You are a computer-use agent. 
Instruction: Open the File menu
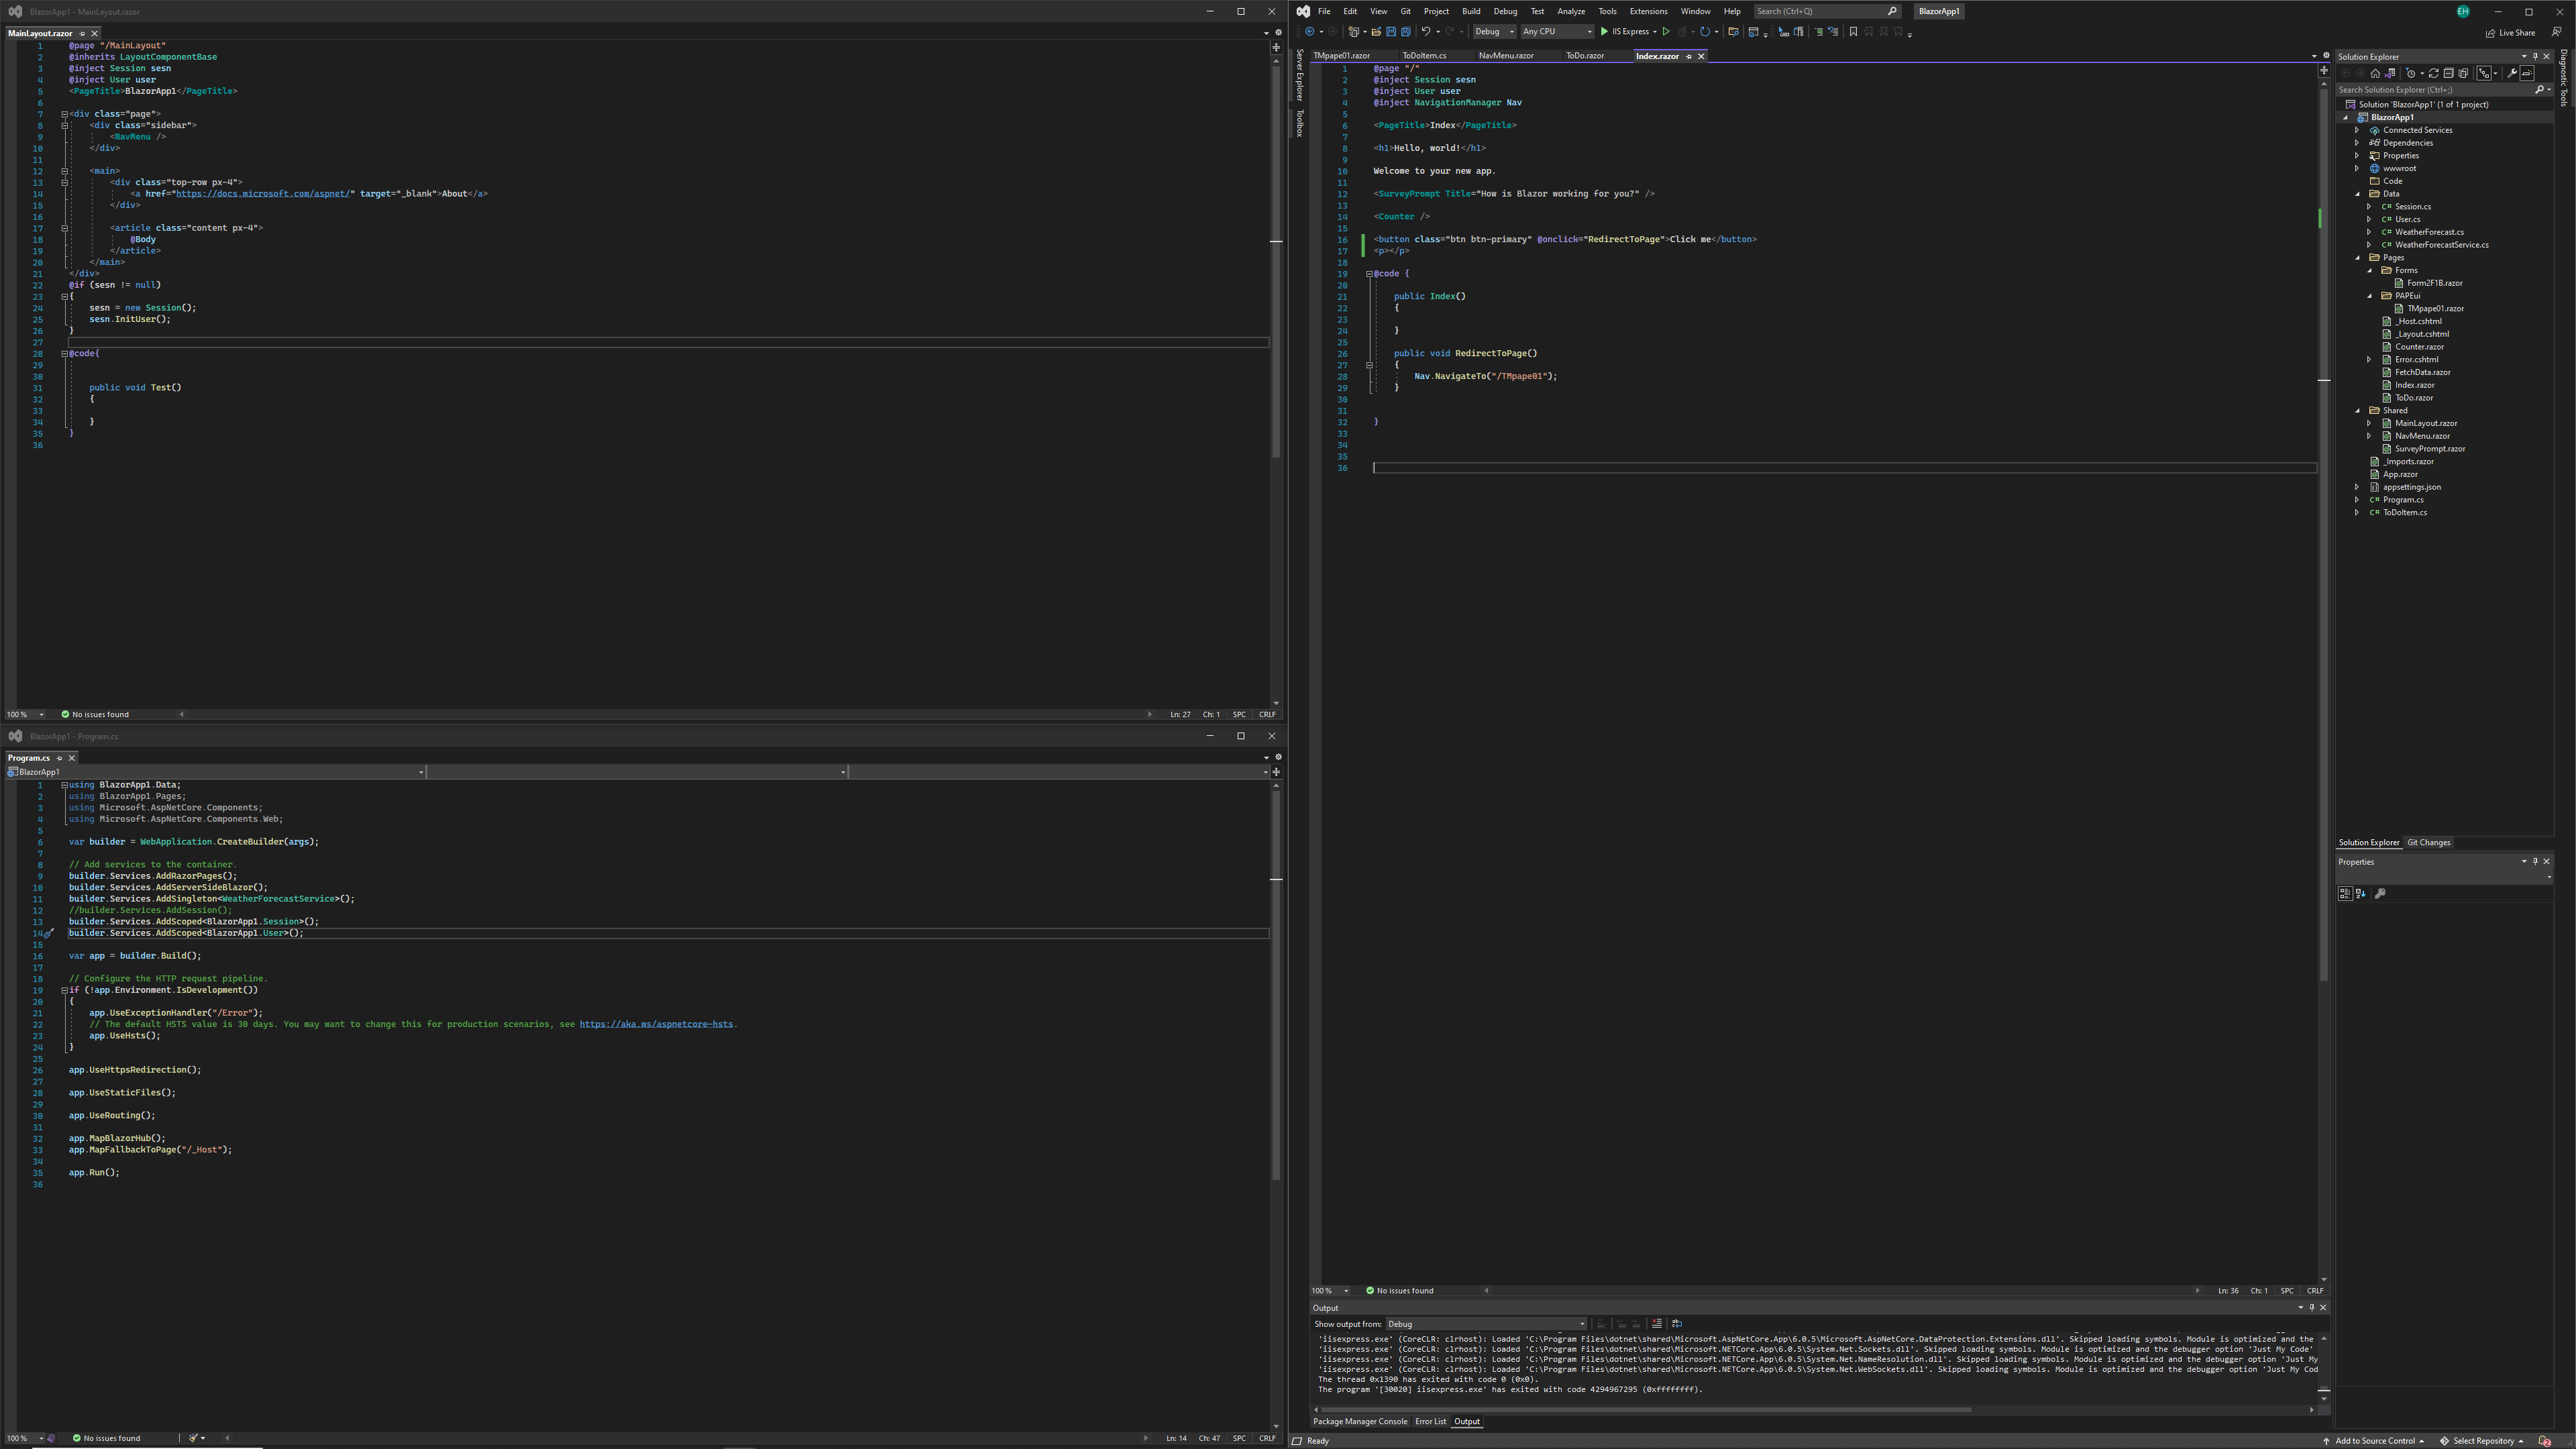click(1324, 12)
